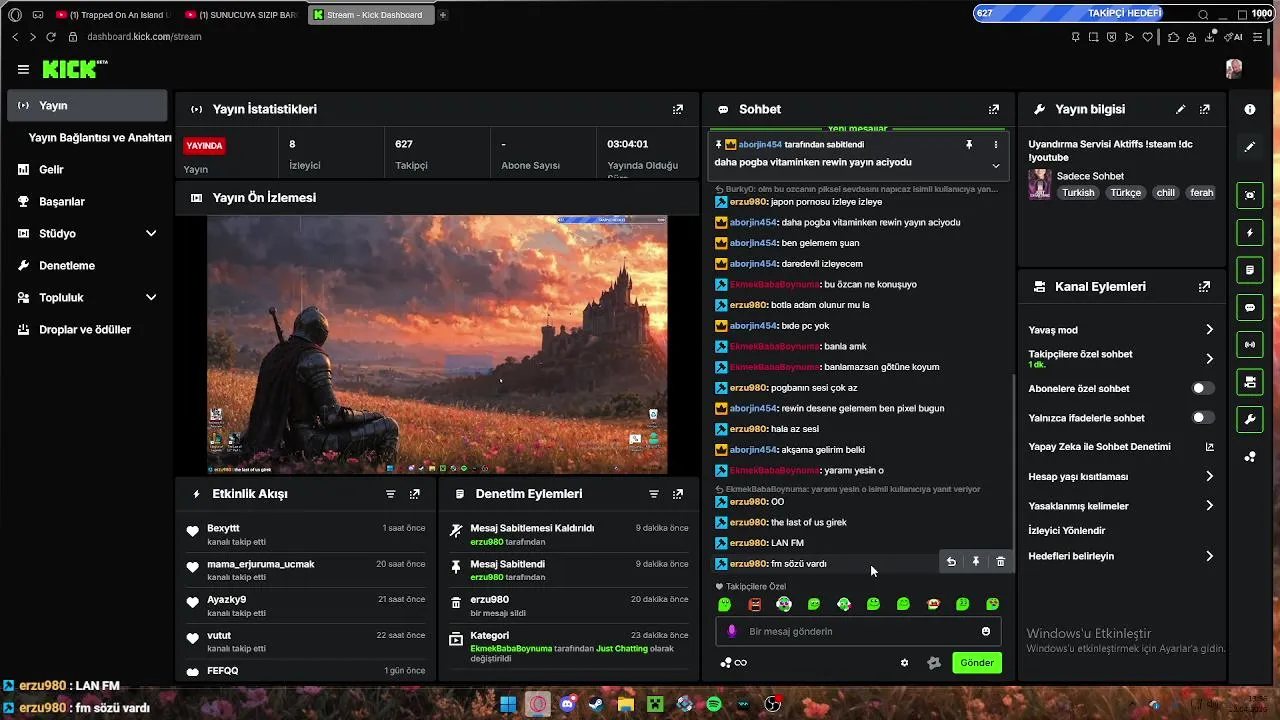Open Hesap yaşı kısıtlaması settings
The height and width of the screenshot is (720, 1280).
point(1122,476)
